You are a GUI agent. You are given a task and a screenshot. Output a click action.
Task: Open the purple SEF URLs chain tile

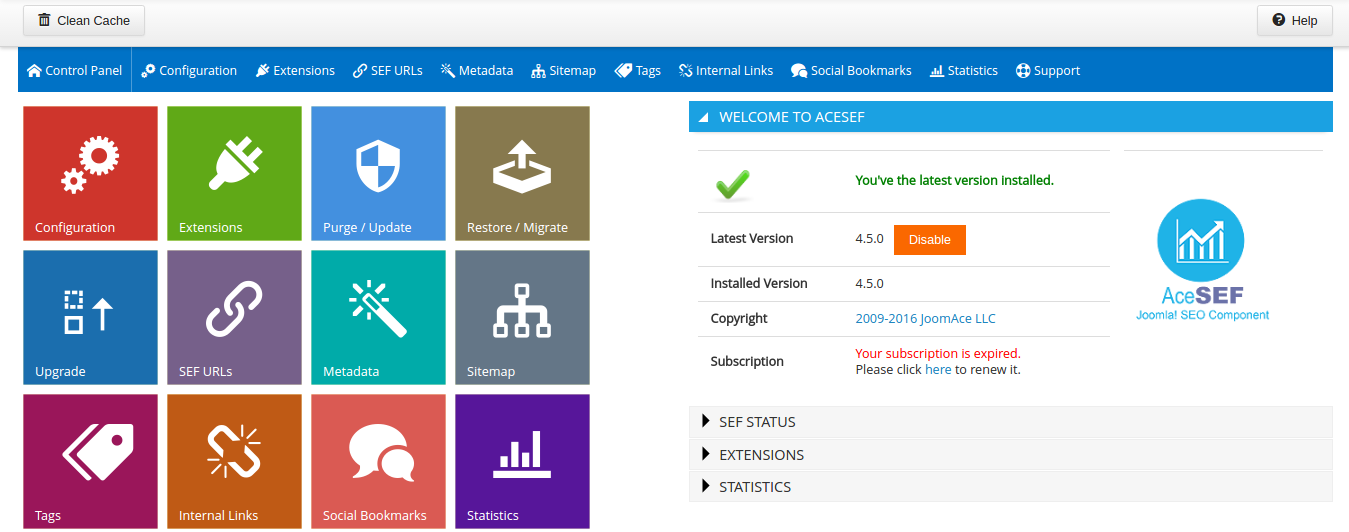click(234, 318)
